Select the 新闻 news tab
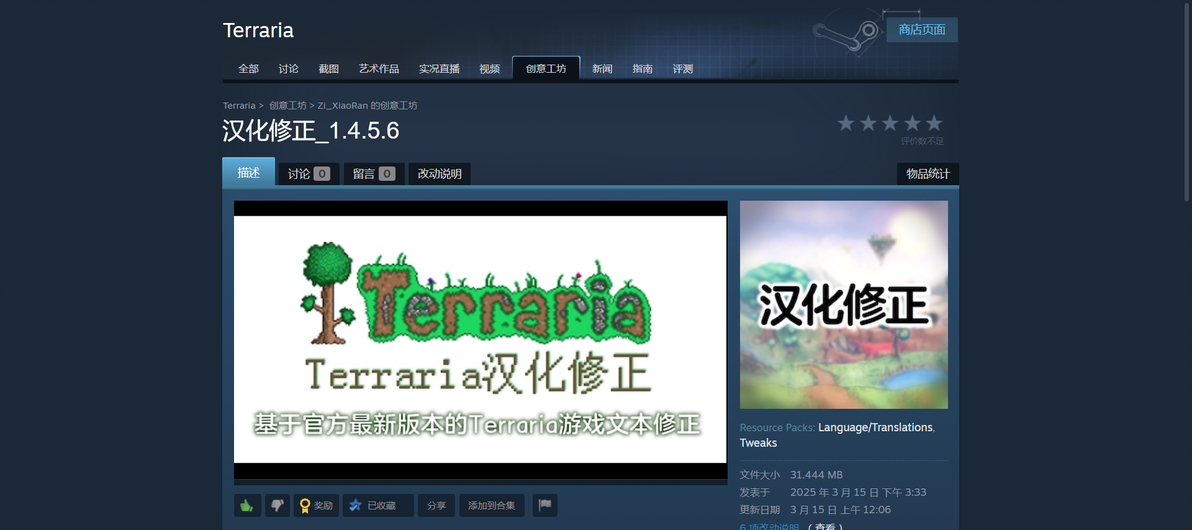 point(602,68)
